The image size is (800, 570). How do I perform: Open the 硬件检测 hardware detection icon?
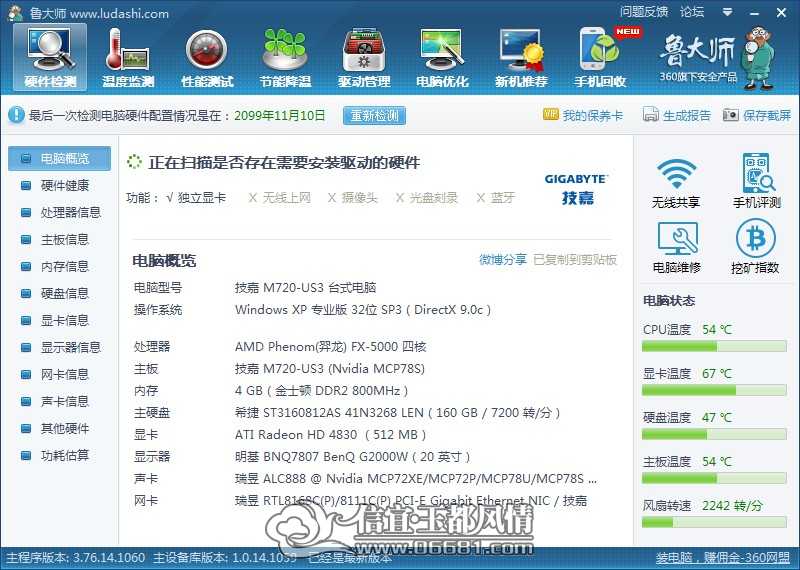[50, 57]
